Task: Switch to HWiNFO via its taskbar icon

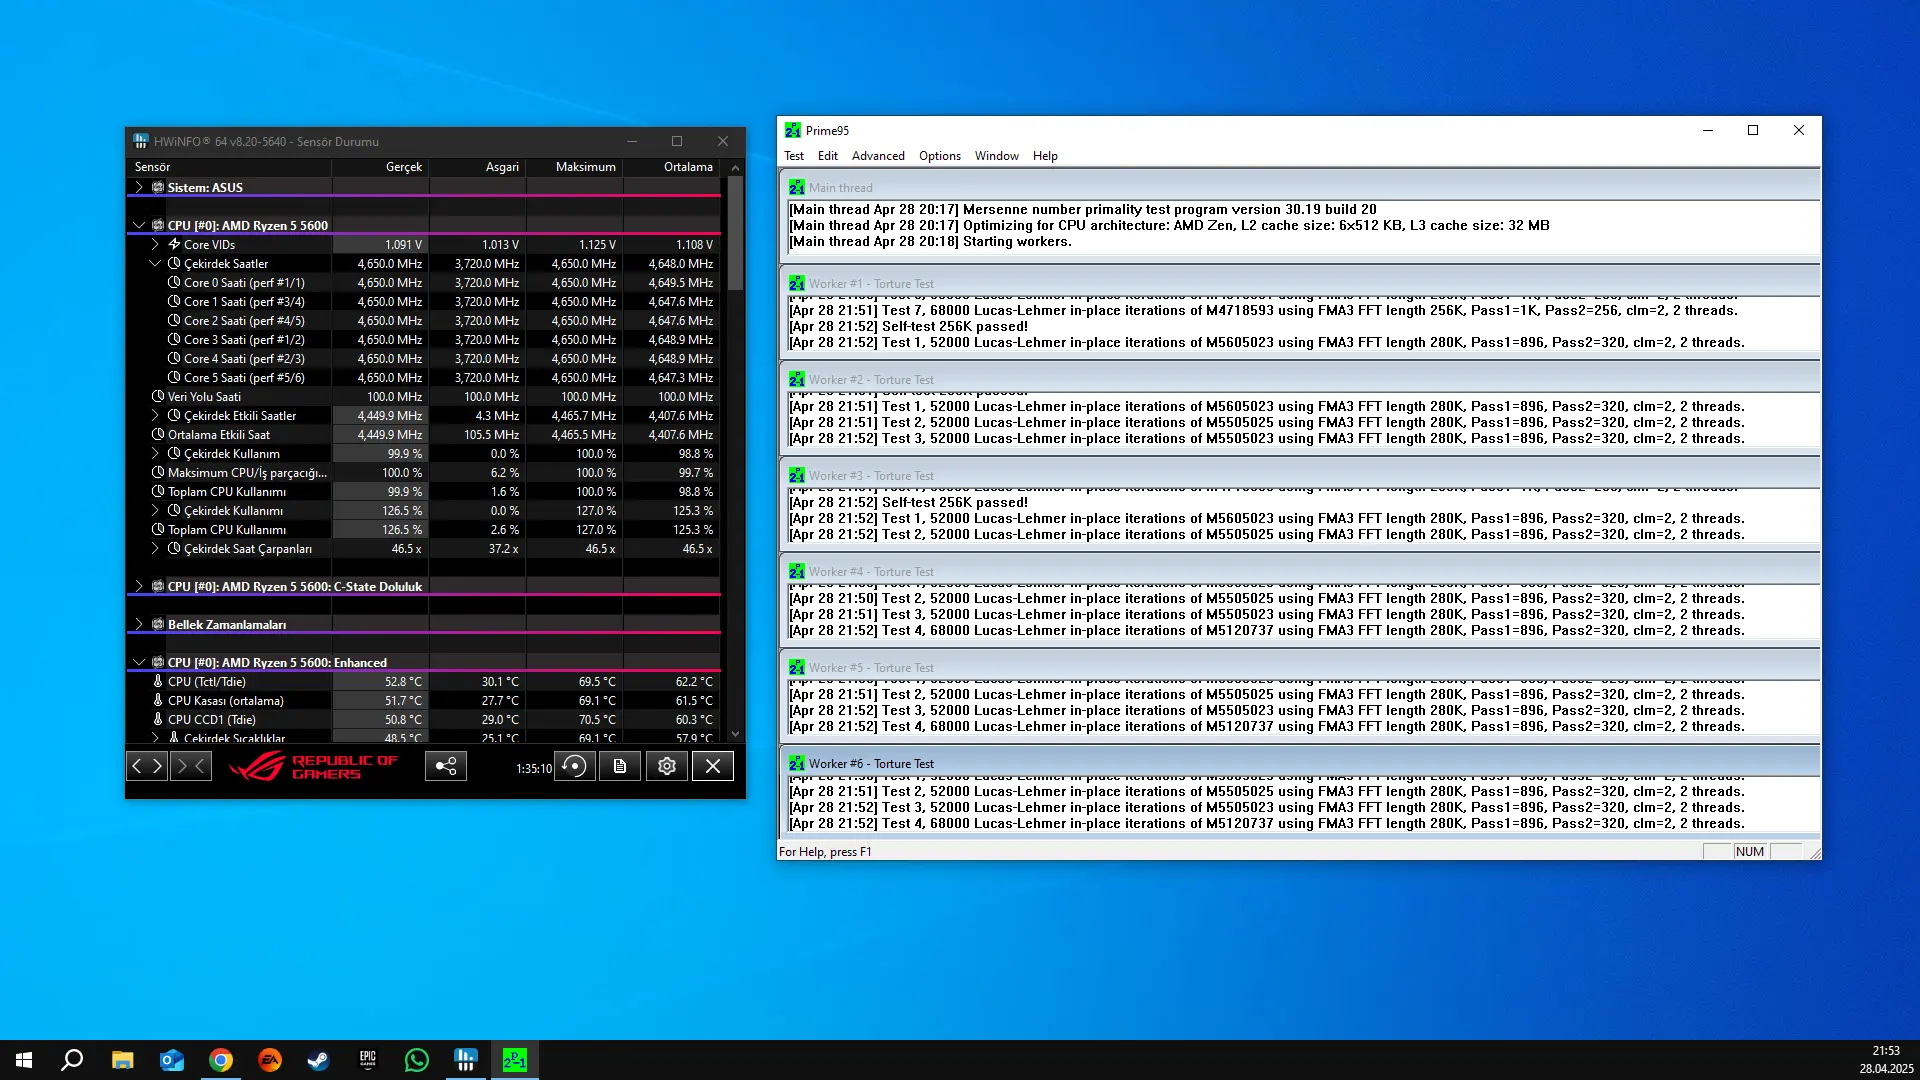Action: [465, 1060]
